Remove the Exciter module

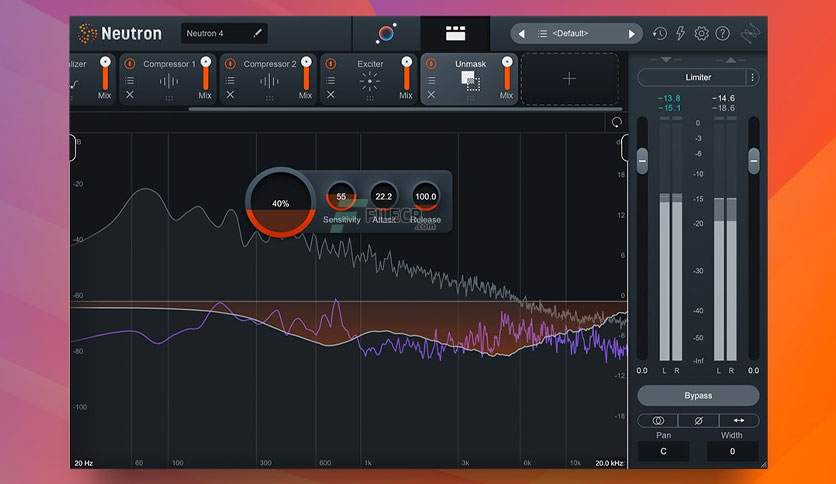[x=331, y=94]
